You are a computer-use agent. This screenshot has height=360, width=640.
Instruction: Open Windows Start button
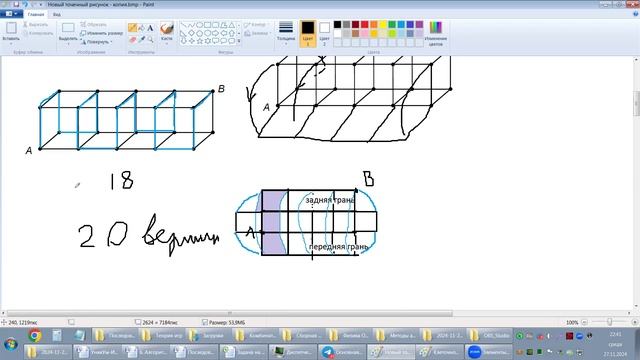[x=11, y=343]
